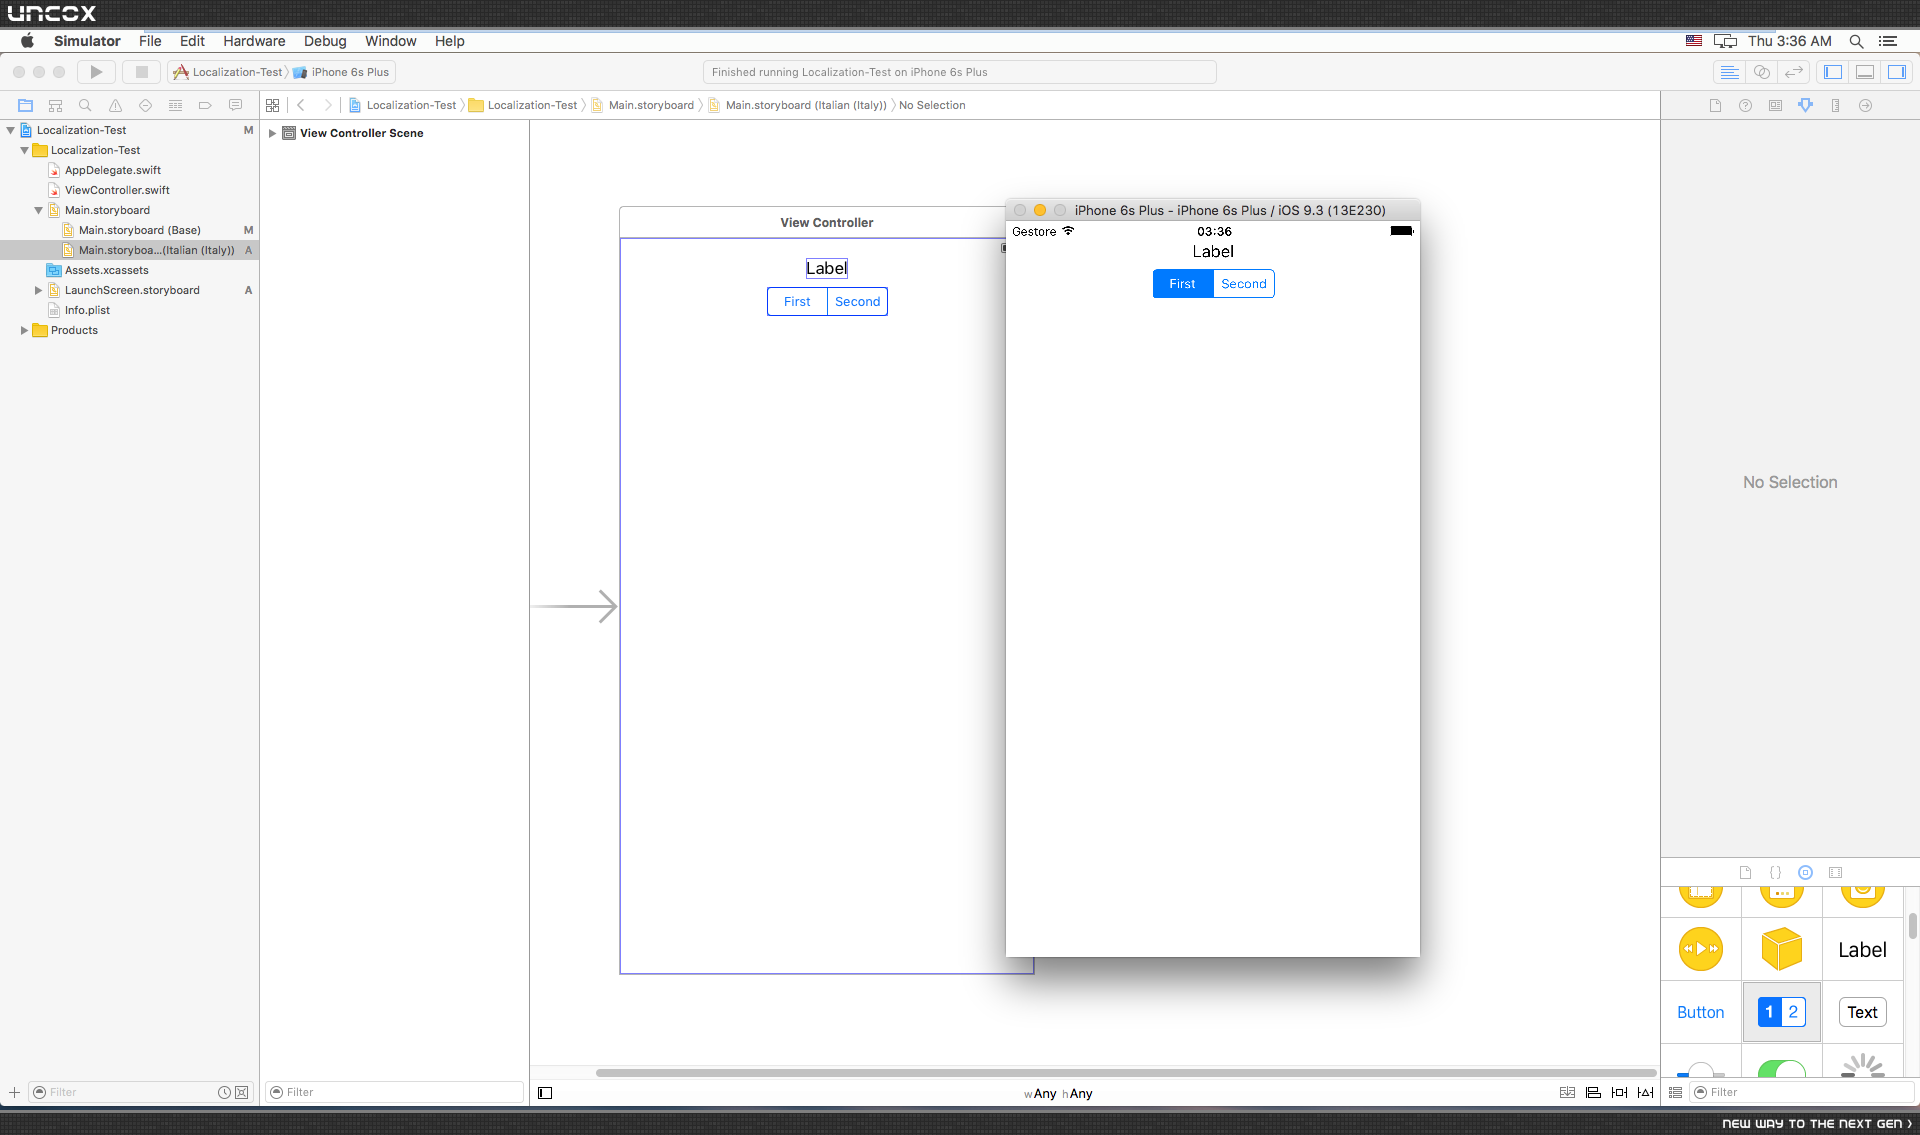Open the Pin constraints menu
Viewport: 1920px width, 1135px height.
(1620, 1093)
